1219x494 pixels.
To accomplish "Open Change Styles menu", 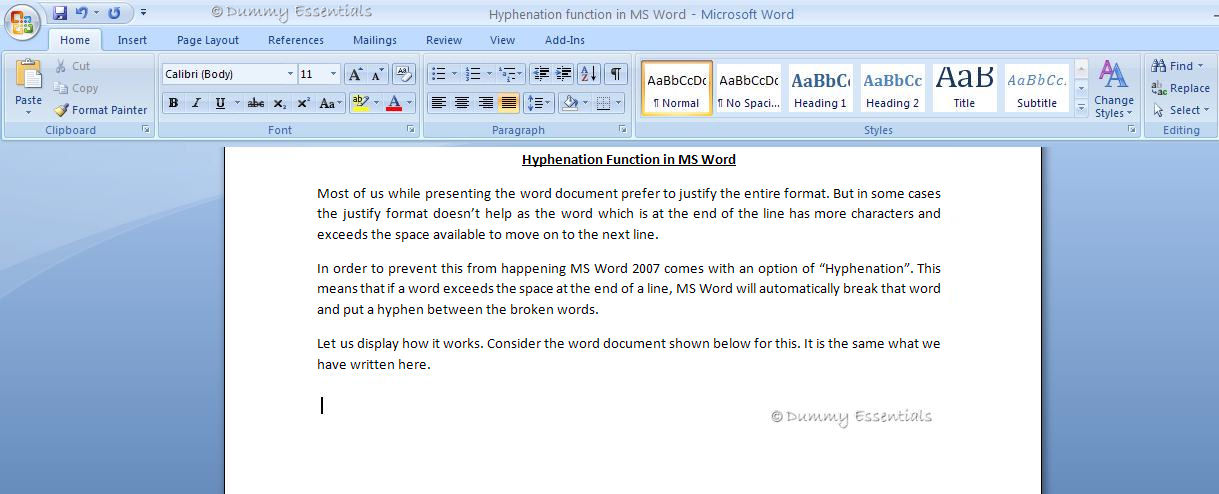I will (x=1113, y=88).
